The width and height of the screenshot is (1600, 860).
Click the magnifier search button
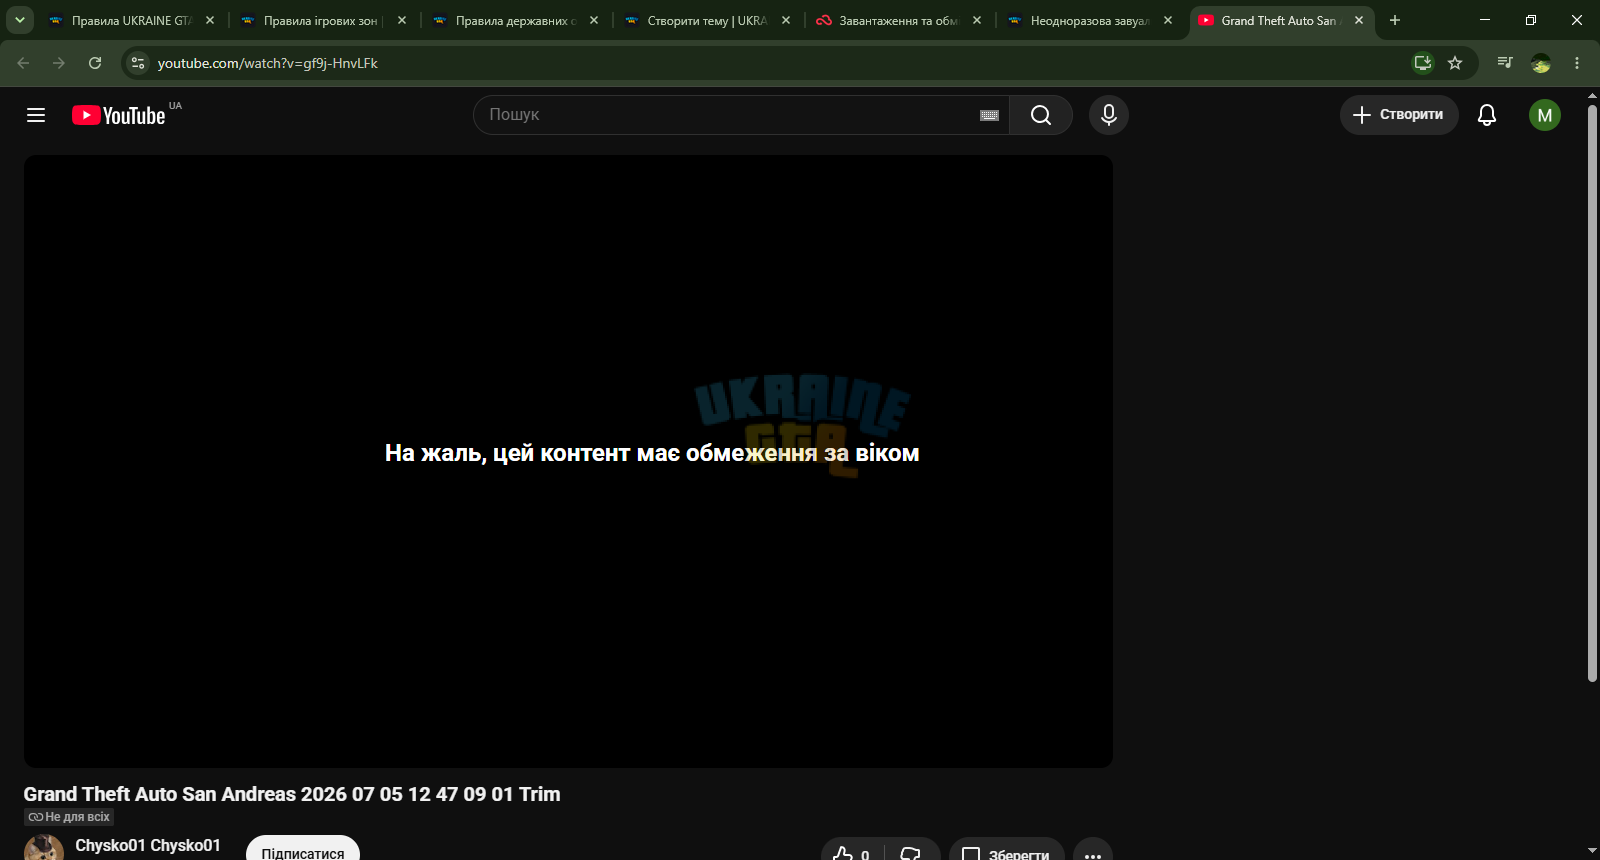[1041, 115]
